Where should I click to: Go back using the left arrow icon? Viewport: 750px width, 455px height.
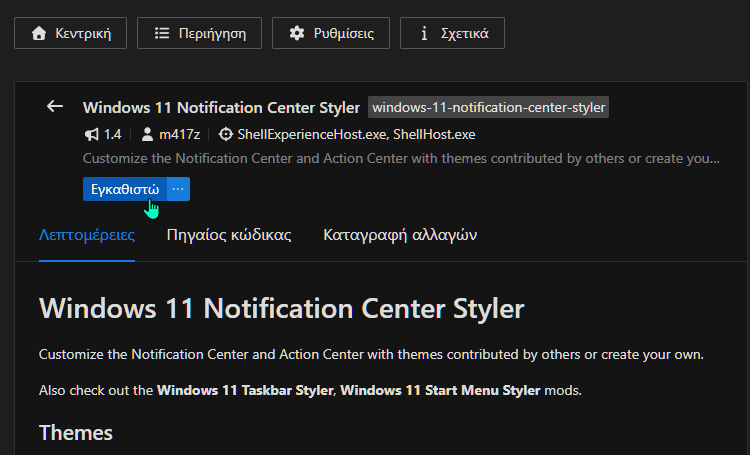tap(55, 106)
